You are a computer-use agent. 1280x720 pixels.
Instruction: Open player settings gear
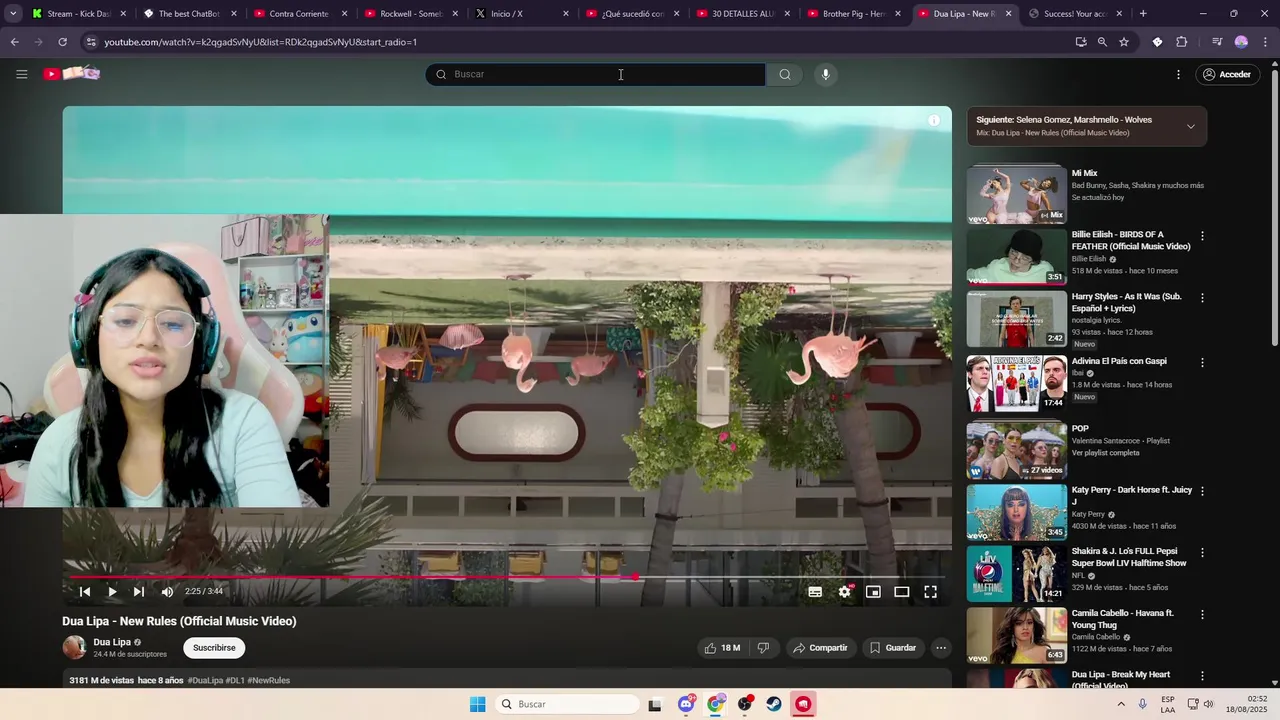(844, 592)
